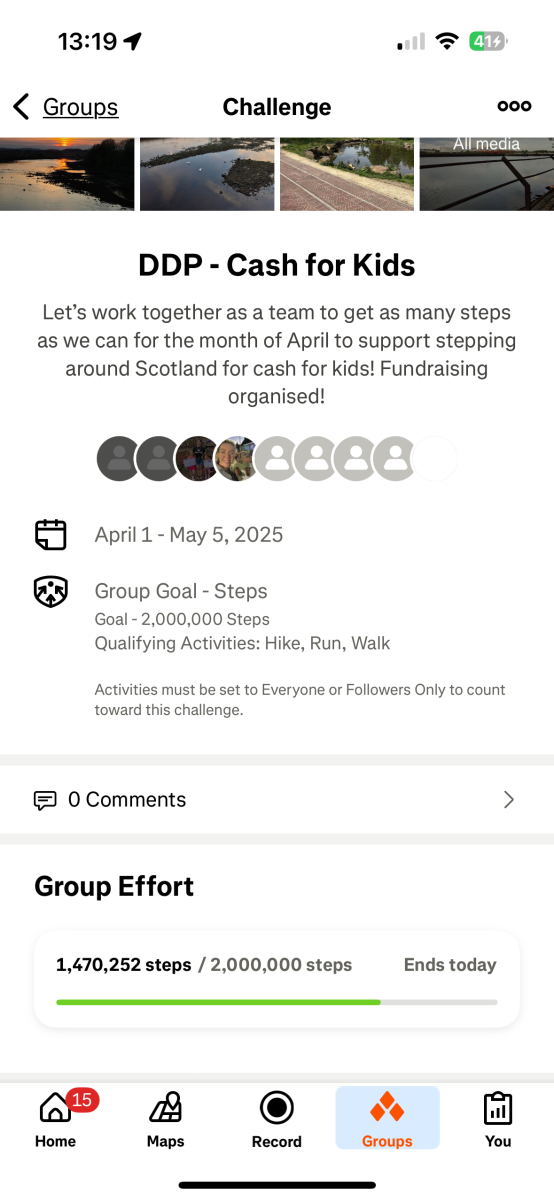554x1200 pixels.
Task: Tap the group goal shield badge icon
Action: [50, 591]
